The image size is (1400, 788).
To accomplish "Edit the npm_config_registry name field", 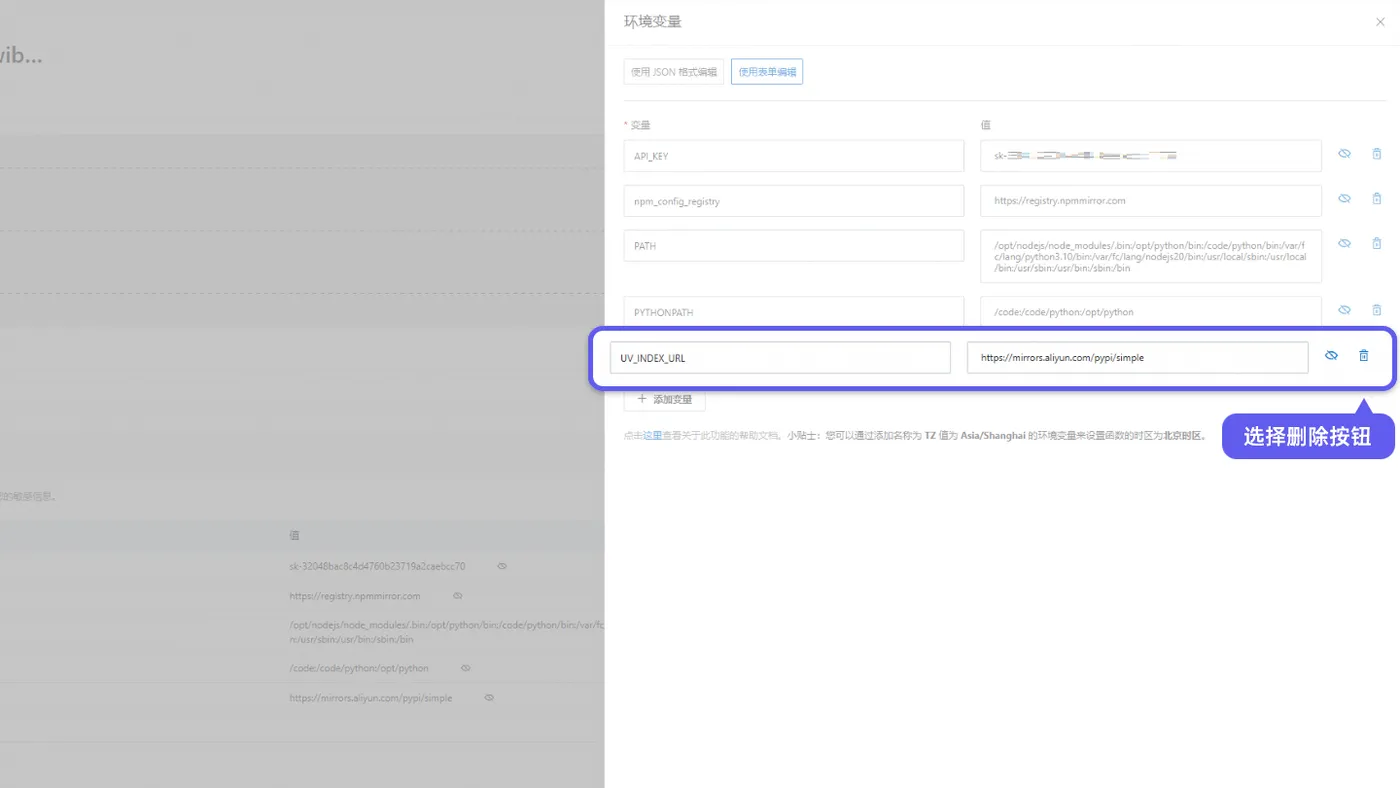I will [794, 201].
